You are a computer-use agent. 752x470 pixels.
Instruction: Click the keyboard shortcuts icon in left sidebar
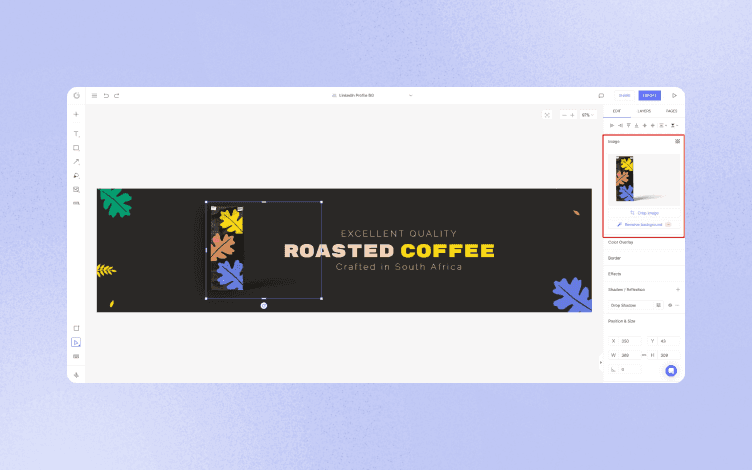[76, 356]
